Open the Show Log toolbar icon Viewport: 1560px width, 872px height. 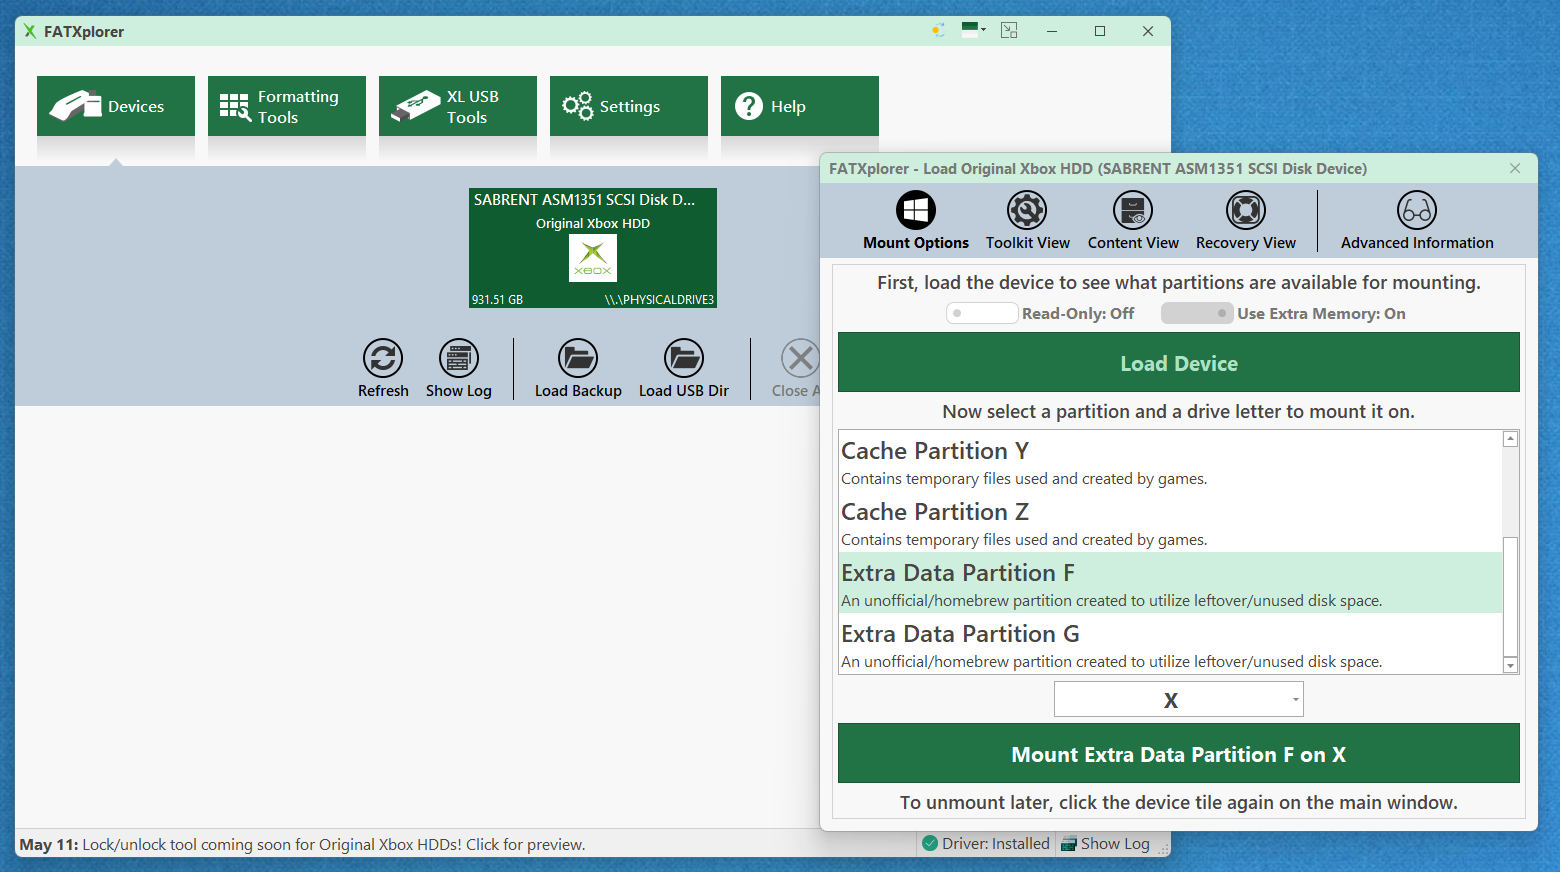tap(459, 358)
